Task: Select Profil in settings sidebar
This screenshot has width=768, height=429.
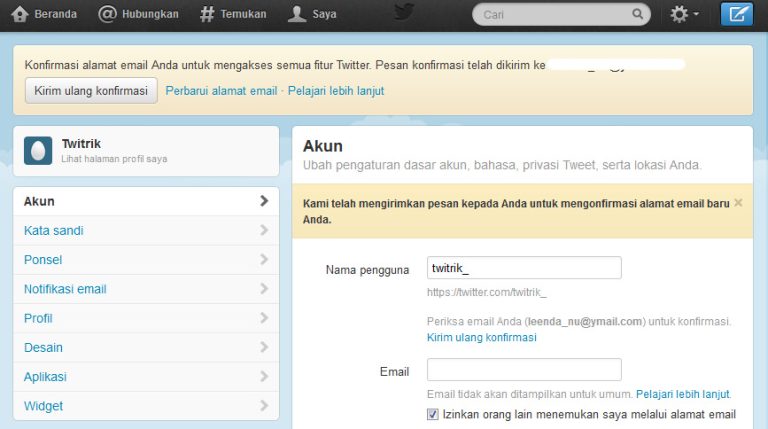Action: (x=146, y=318)
